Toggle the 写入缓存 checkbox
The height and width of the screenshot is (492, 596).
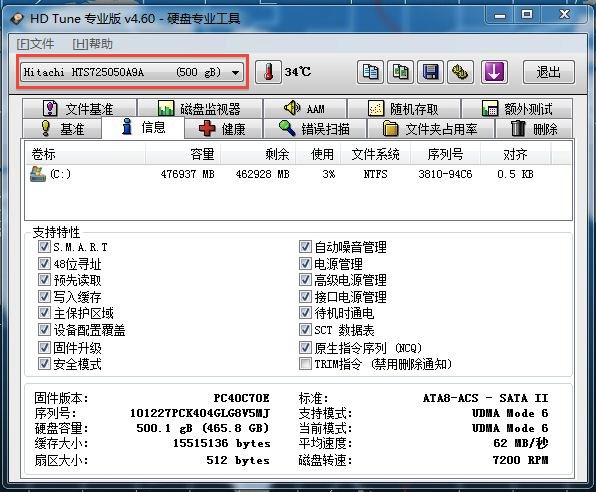(x=44, y=297)
